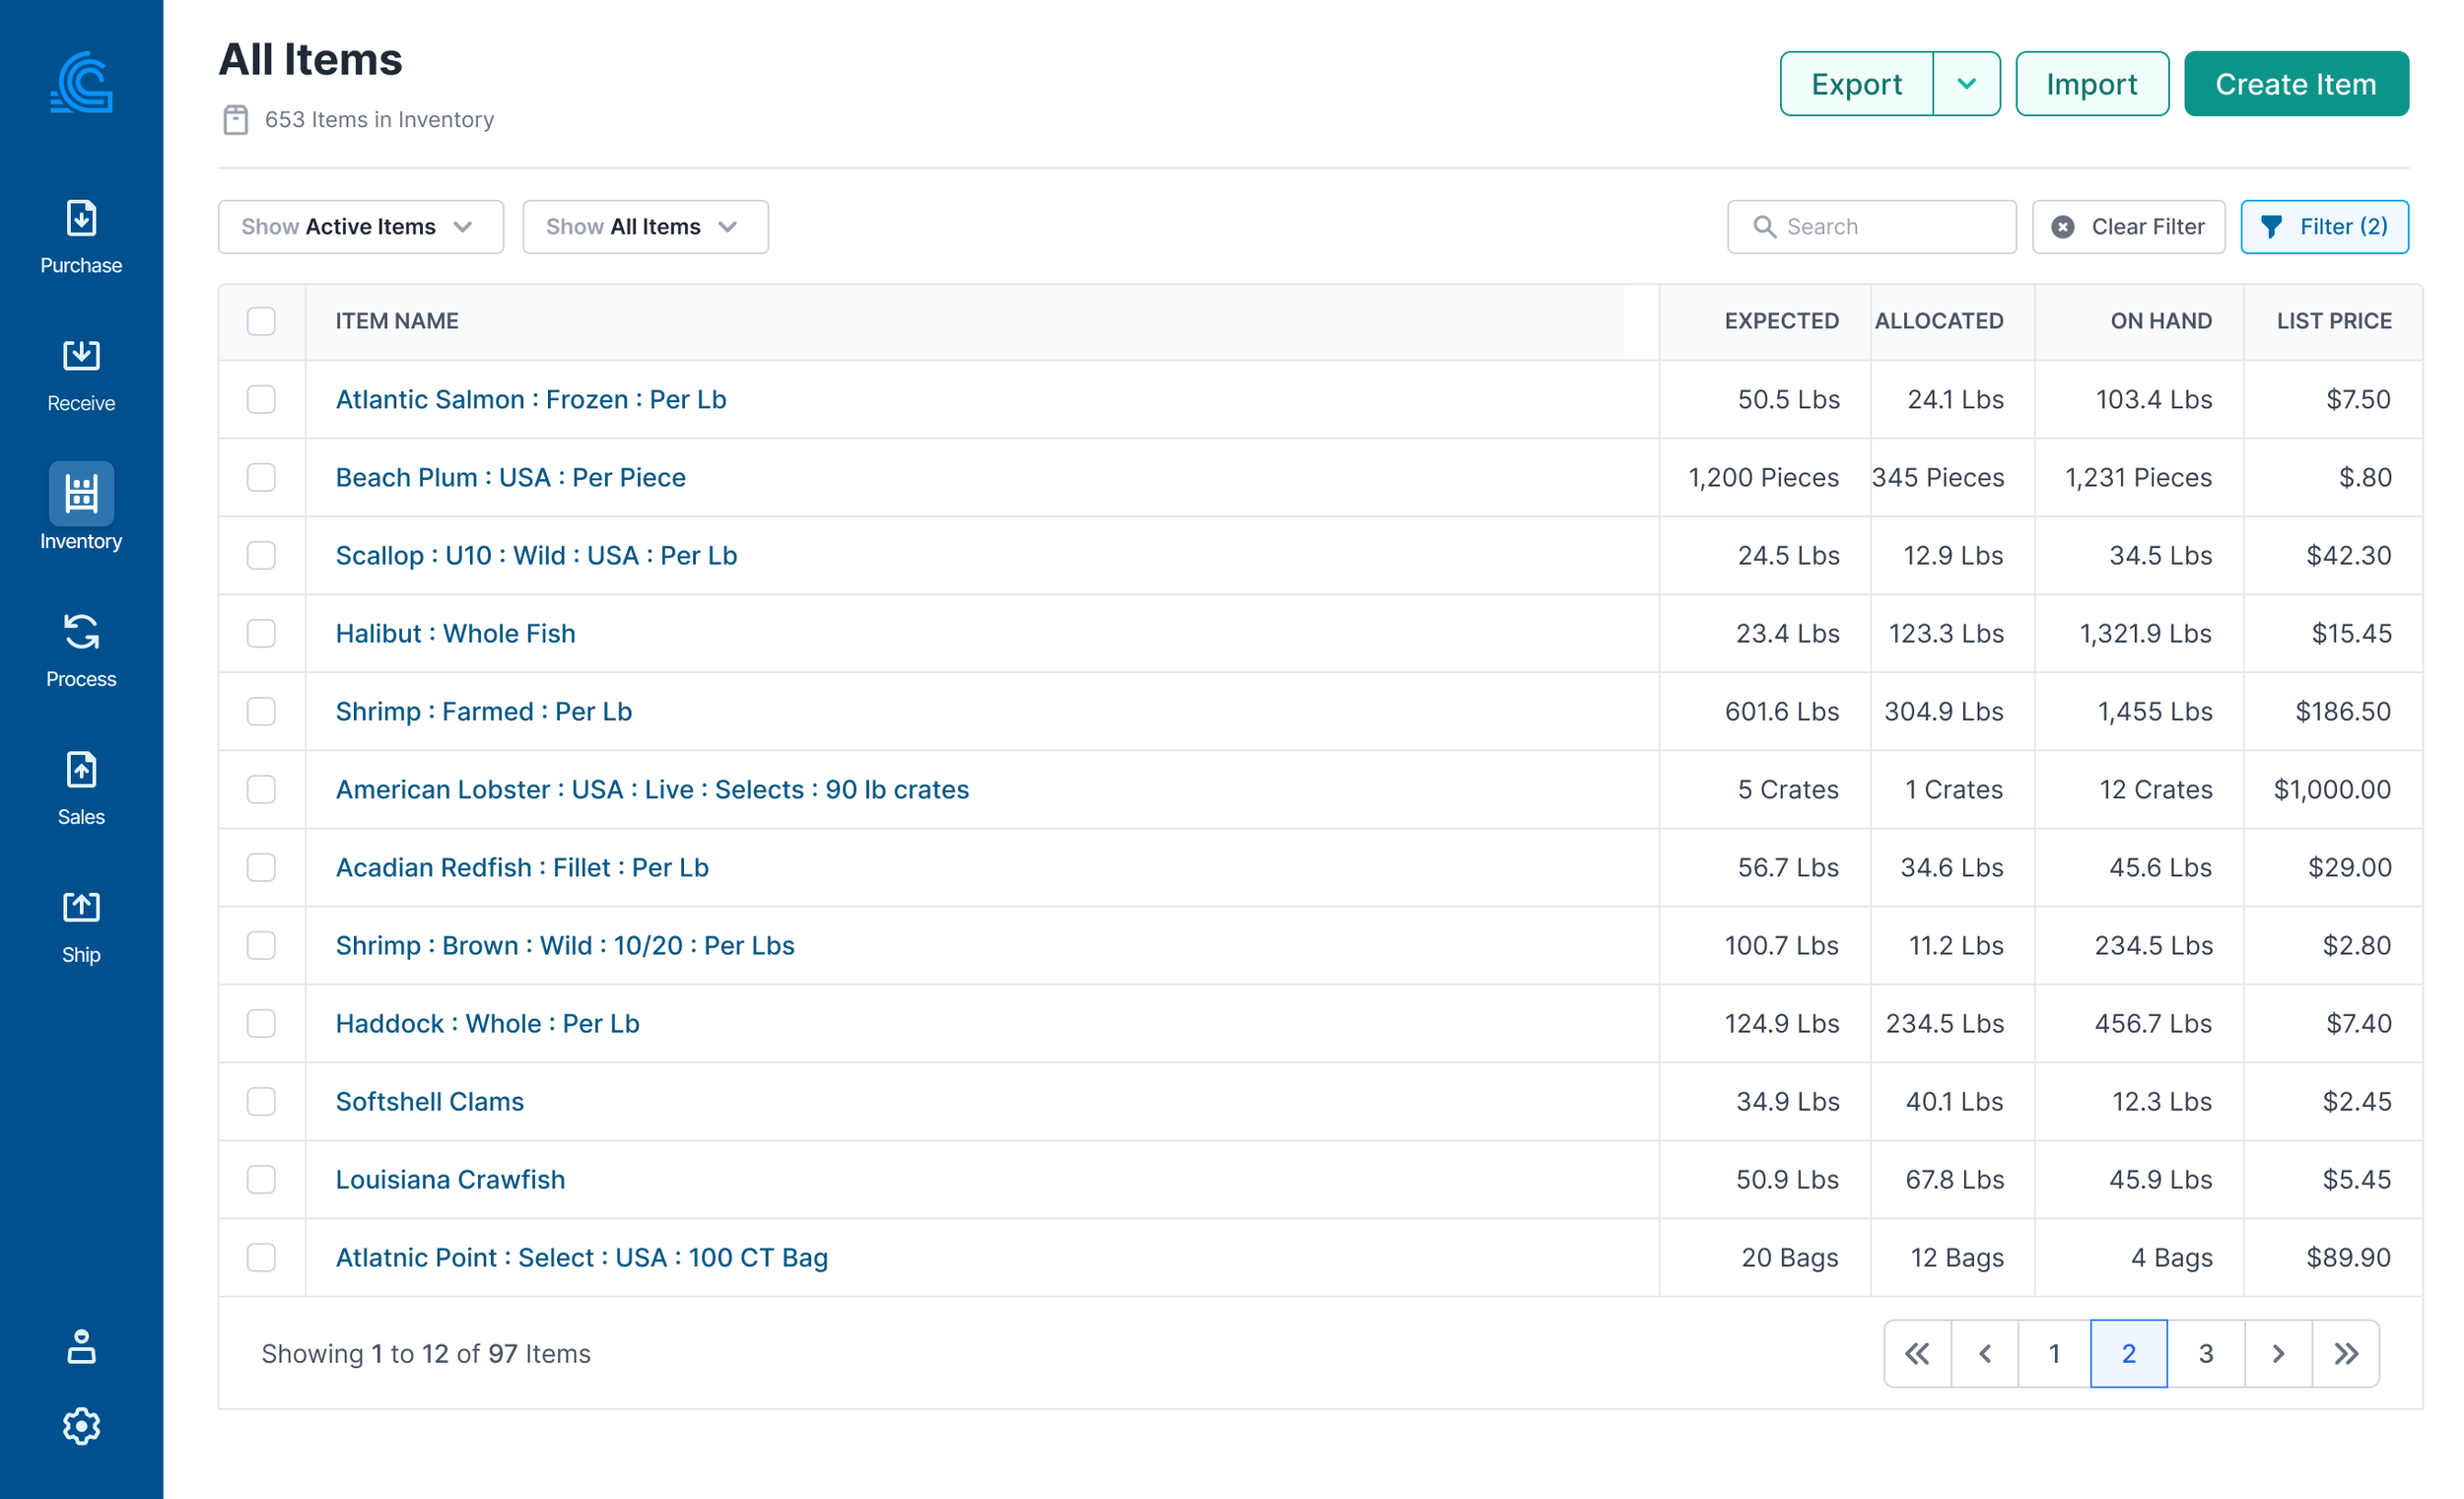Check the Atlantic Salmon row checkbox
The height and width of the screenshot is (1499, 2464).
pyautogui.click(x=261, y=399)
